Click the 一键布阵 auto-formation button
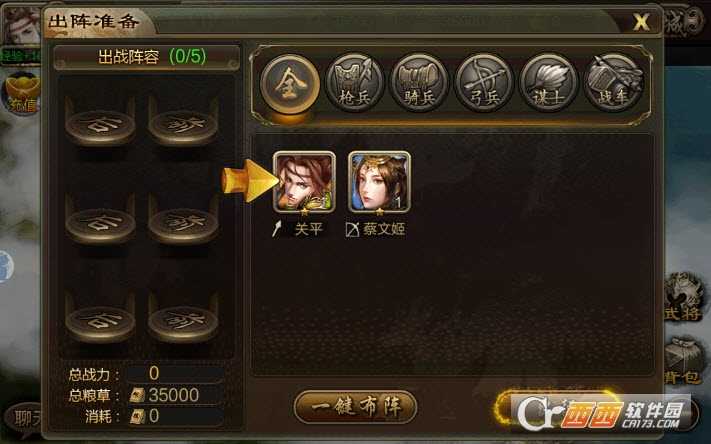The width and height of the screenshot is (711, 444). point(356,407)
